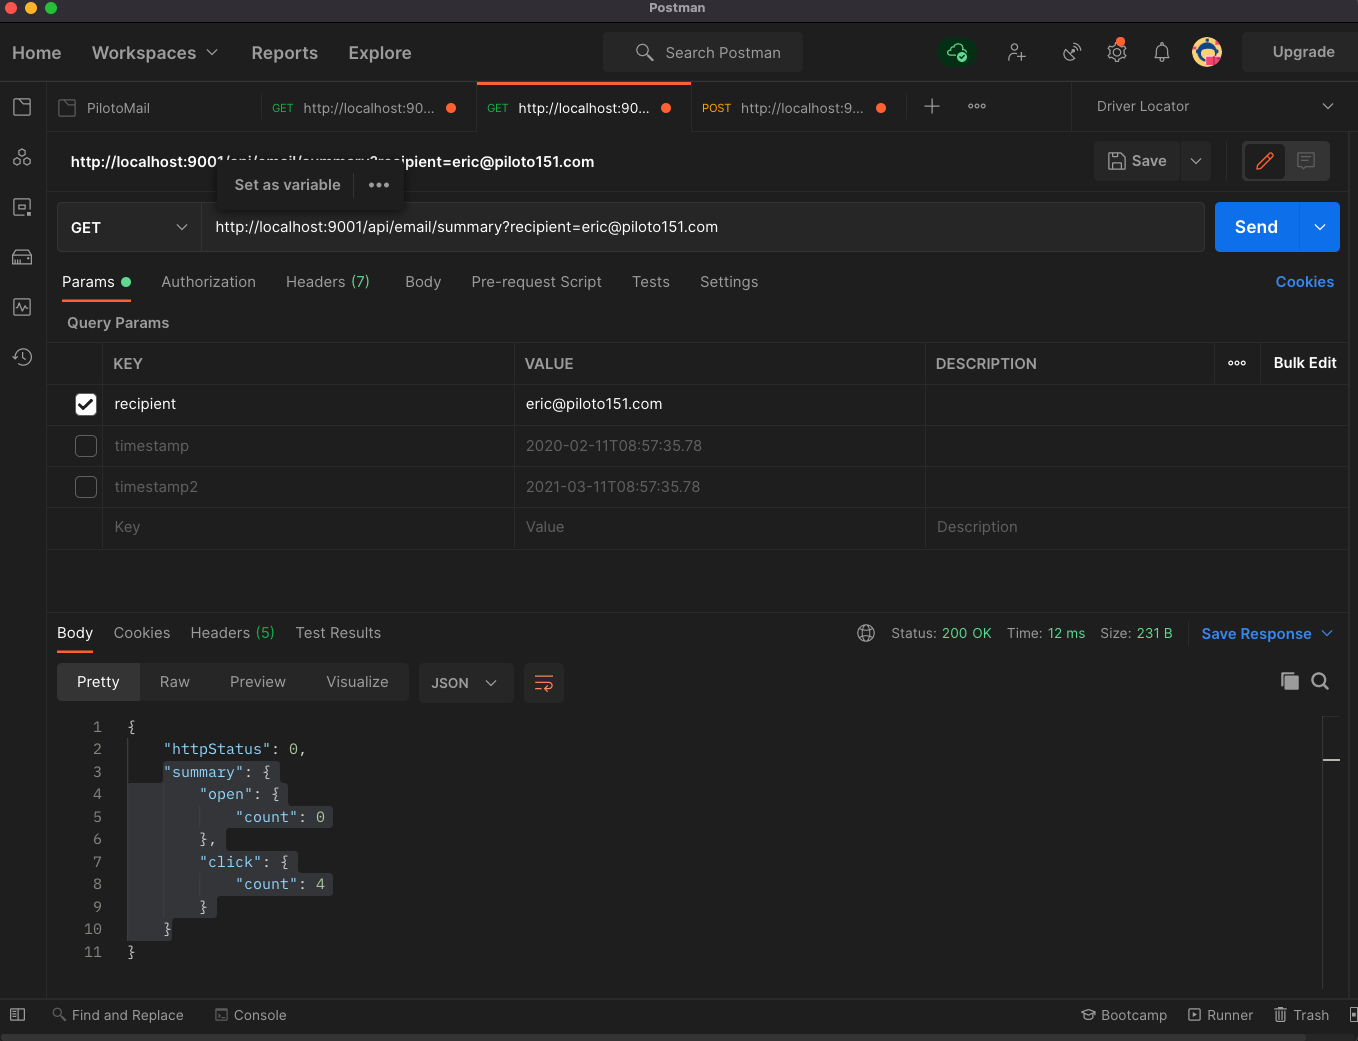Open Bootcamp from status bar
The image size is (1358, 1041).
coord(1124,1015)
